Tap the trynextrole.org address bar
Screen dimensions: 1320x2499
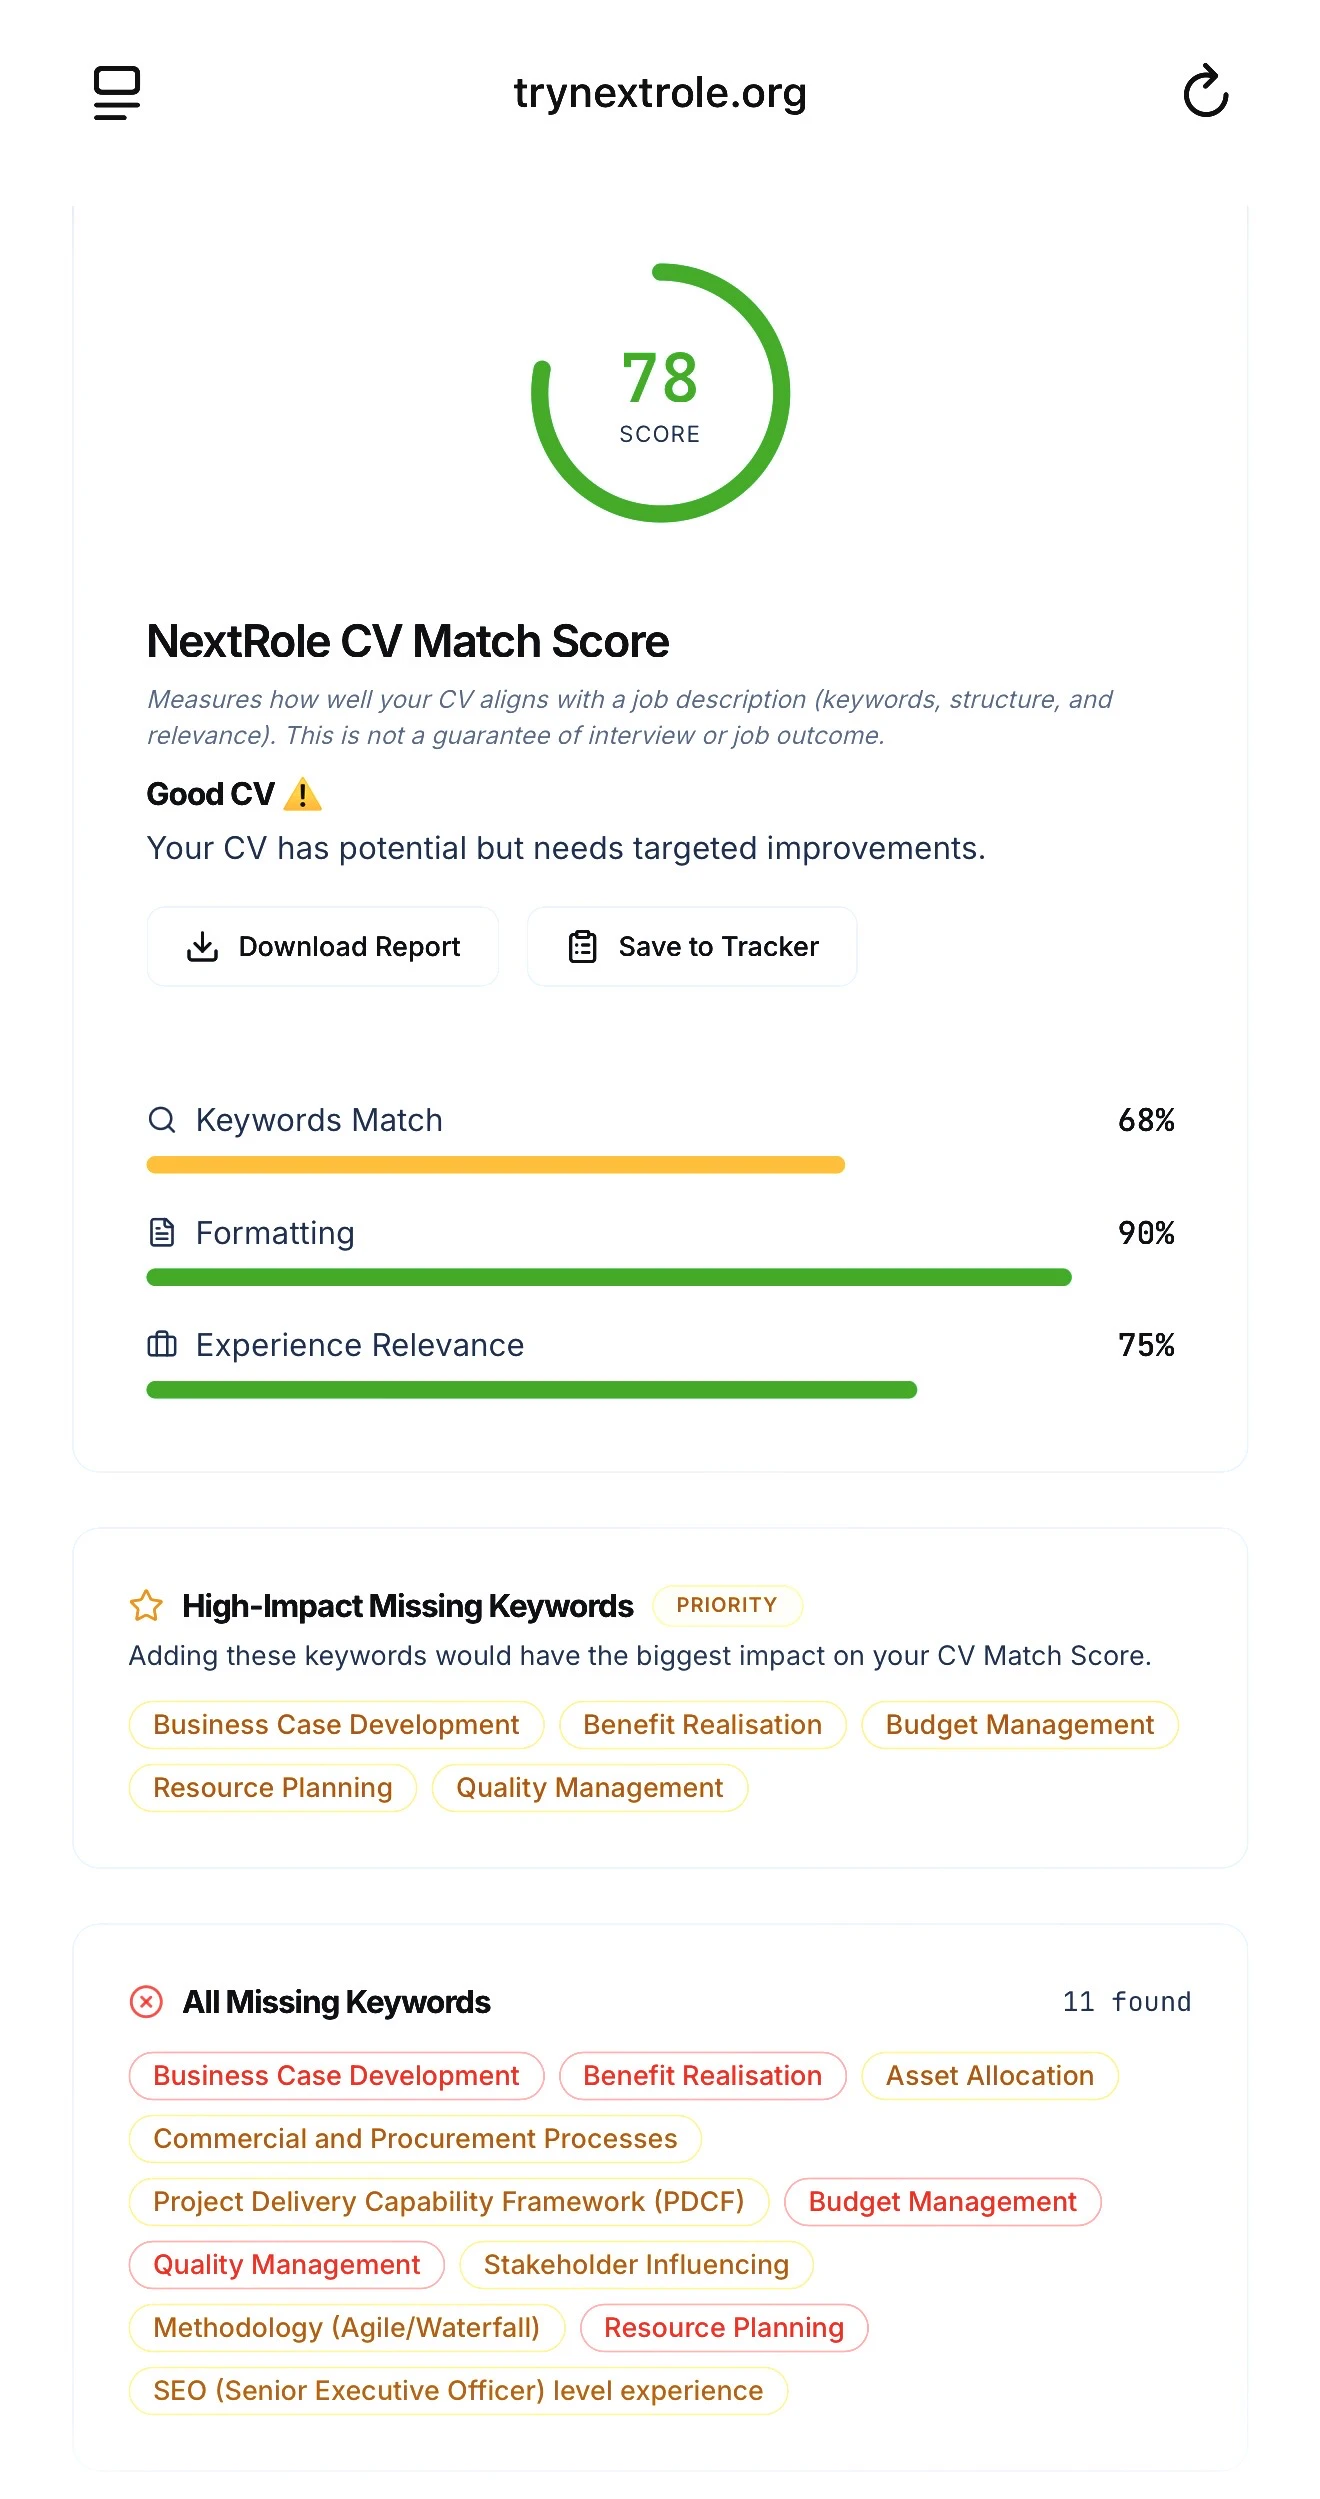(660, 92)
